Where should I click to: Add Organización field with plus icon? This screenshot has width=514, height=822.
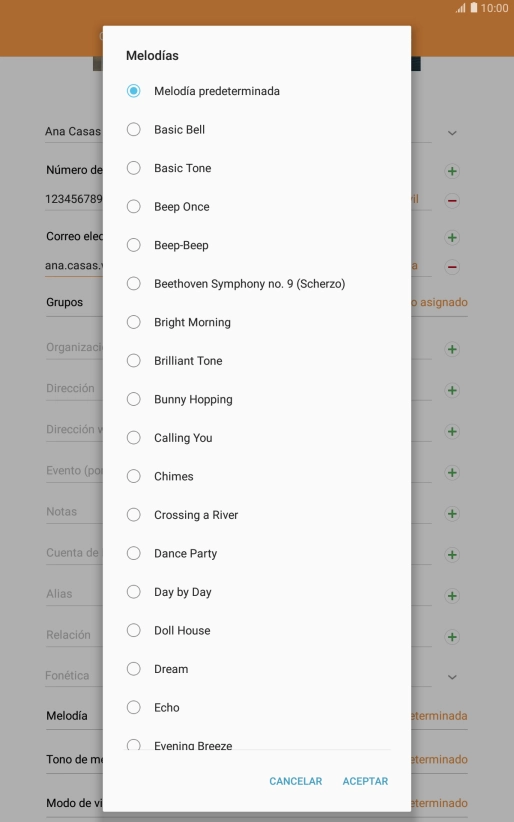pos(452,349)
